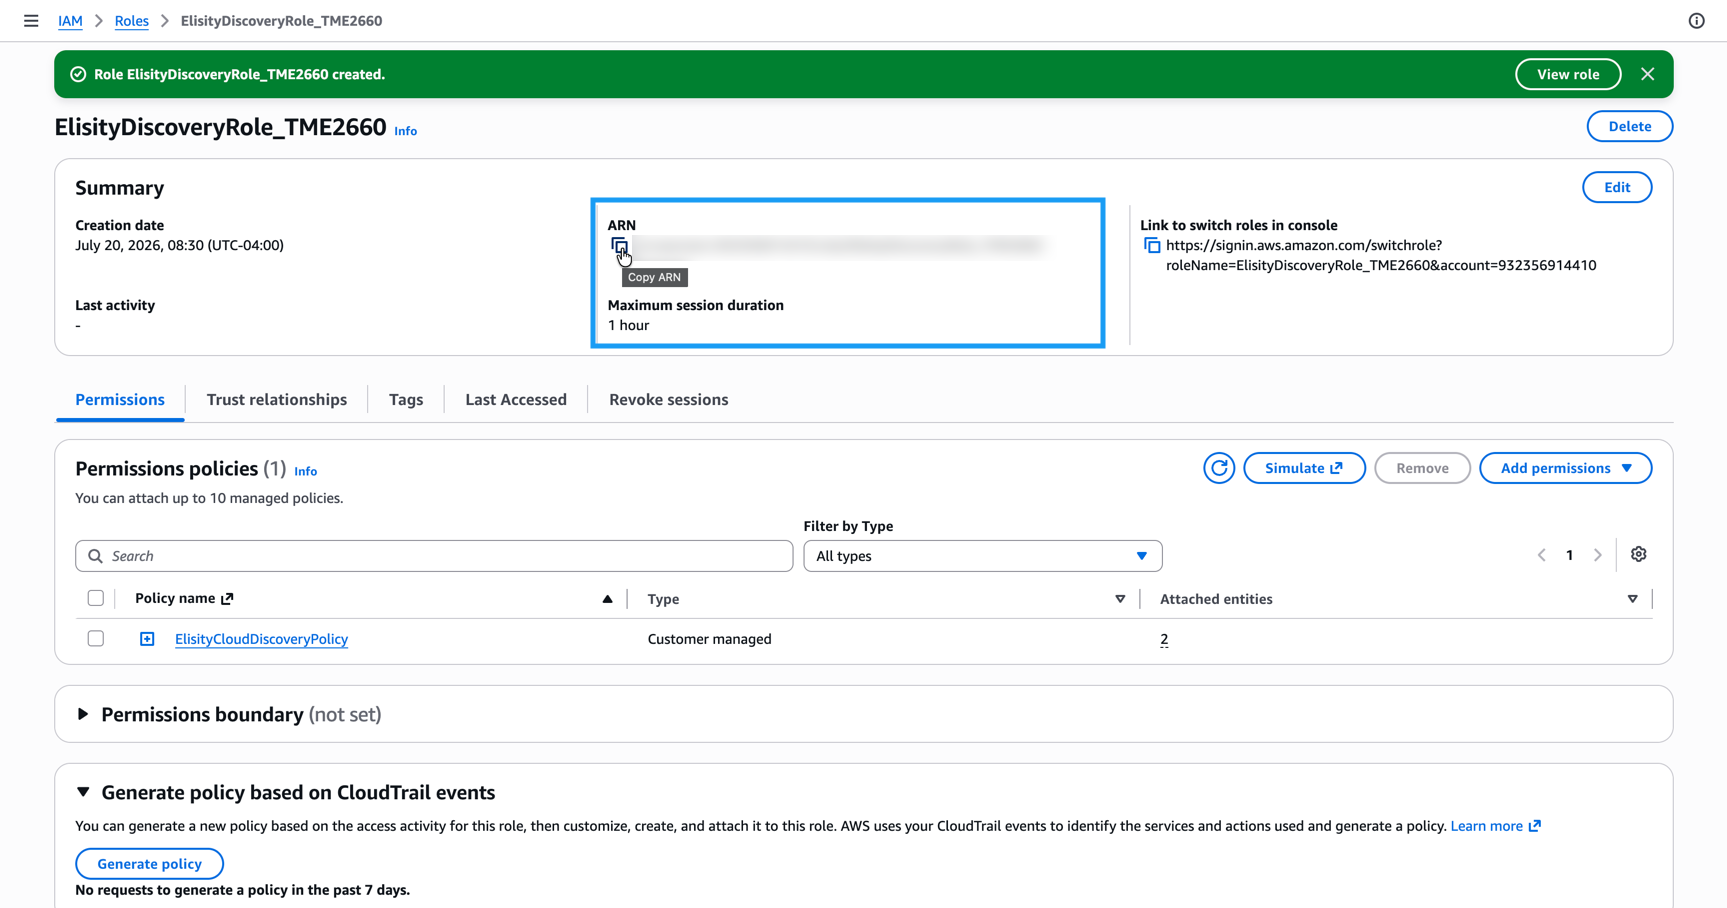The width and height of the screenshot is (1727, 908).
Task: Switch to the Permissions tab
Action: point(120,399)
